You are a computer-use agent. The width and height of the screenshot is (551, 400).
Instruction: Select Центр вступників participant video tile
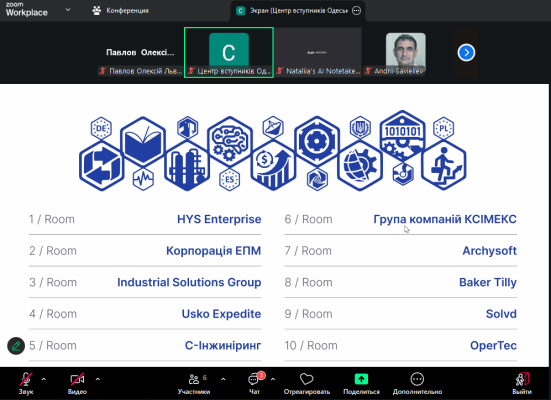[x=229, y=52]
